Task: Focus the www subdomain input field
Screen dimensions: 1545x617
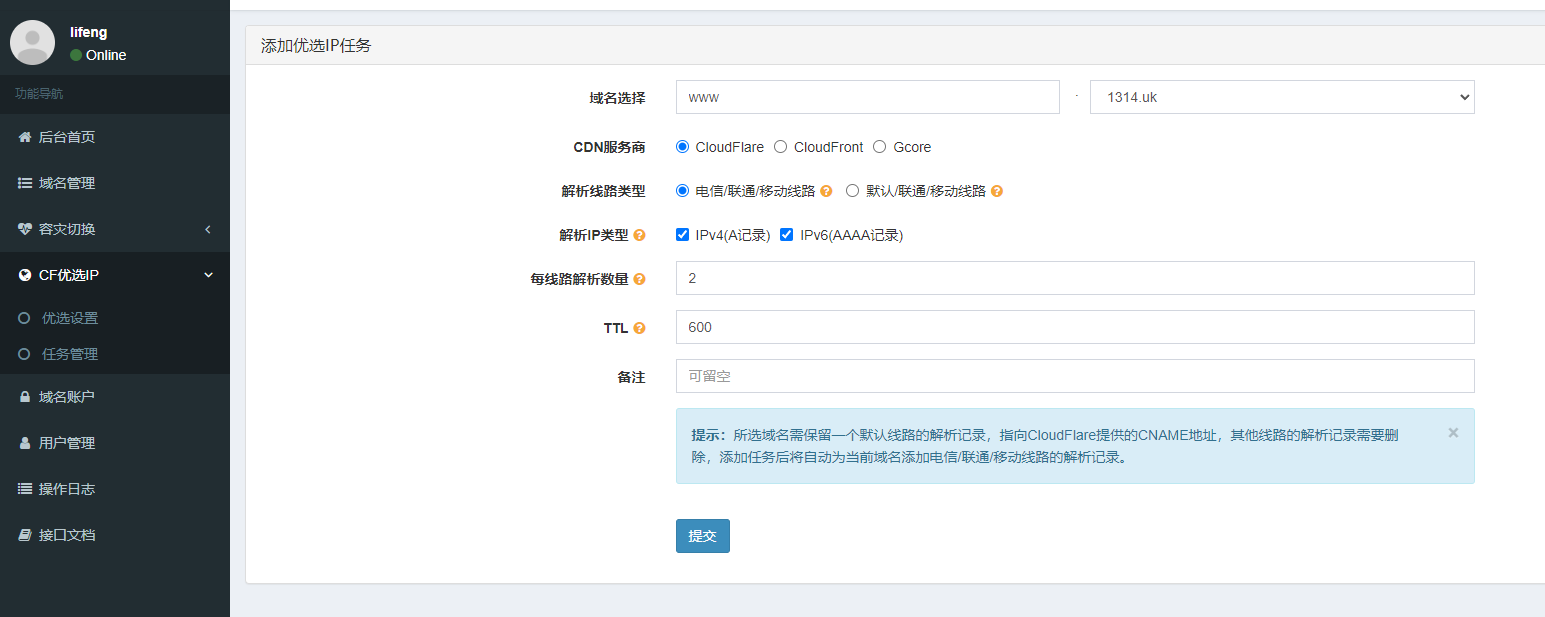Action: click(867, 97)
